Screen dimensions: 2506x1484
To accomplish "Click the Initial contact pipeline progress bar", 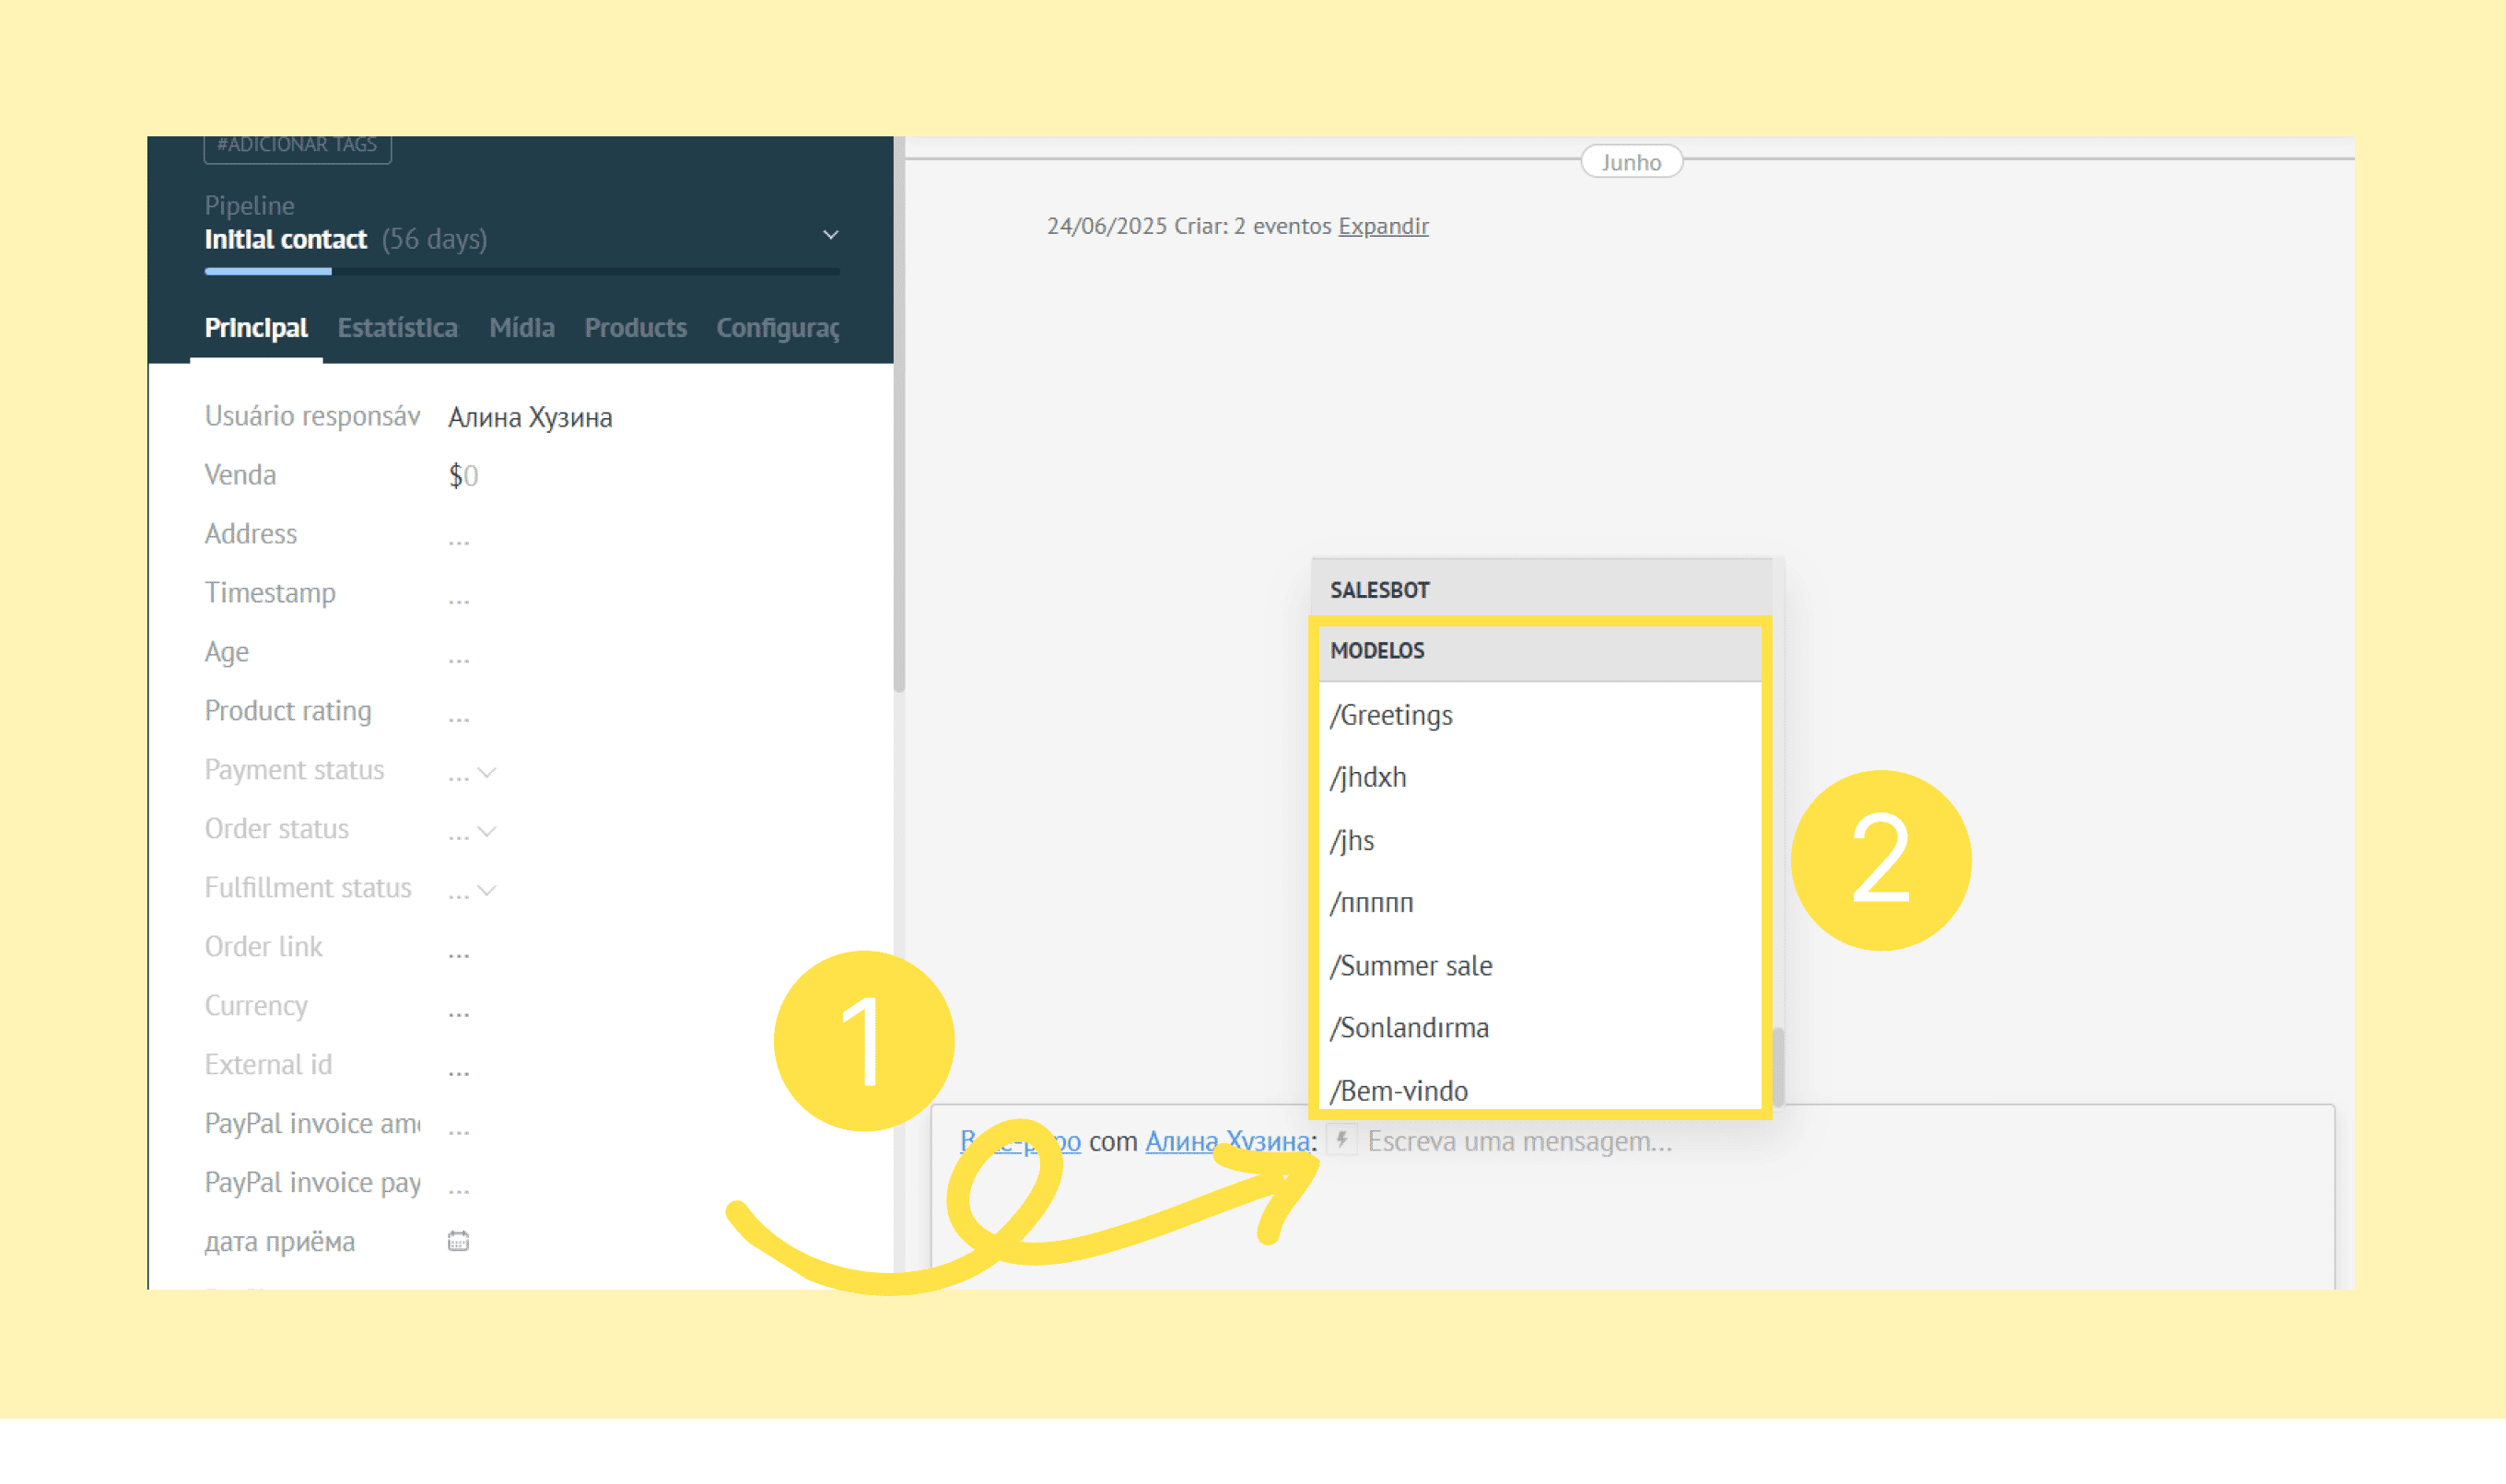I will [x=521, y=271].
